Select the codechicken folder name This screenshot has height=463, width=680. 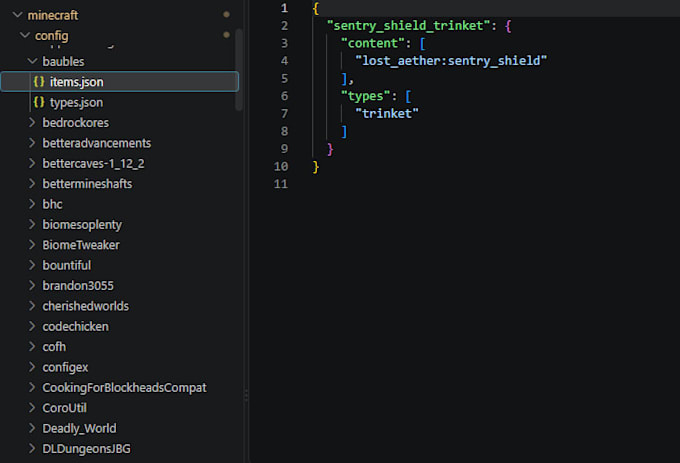coord(75,326)
